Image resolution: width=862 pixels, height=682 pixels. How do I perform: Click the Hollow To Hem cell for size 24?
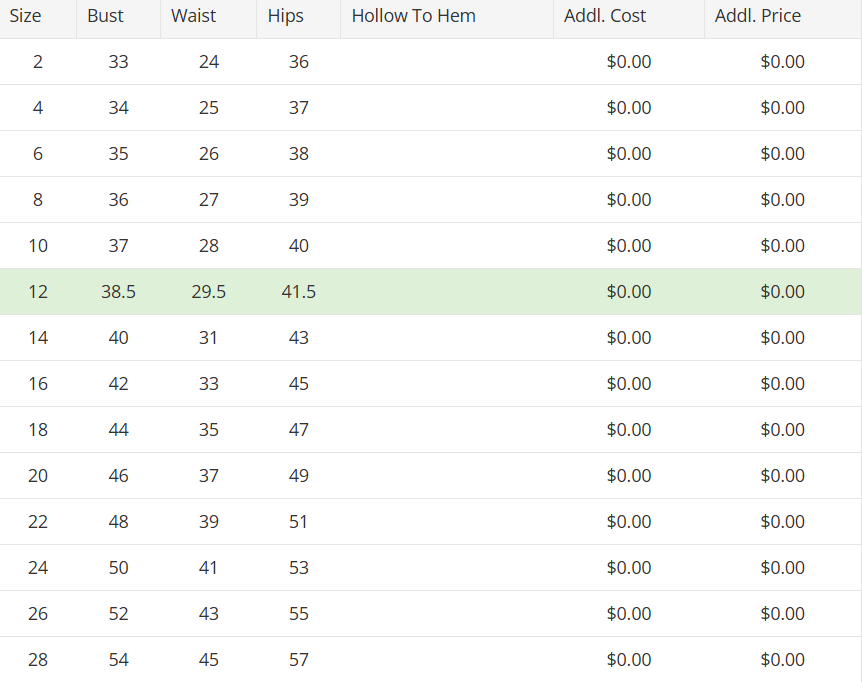click(x=447, y=568)
